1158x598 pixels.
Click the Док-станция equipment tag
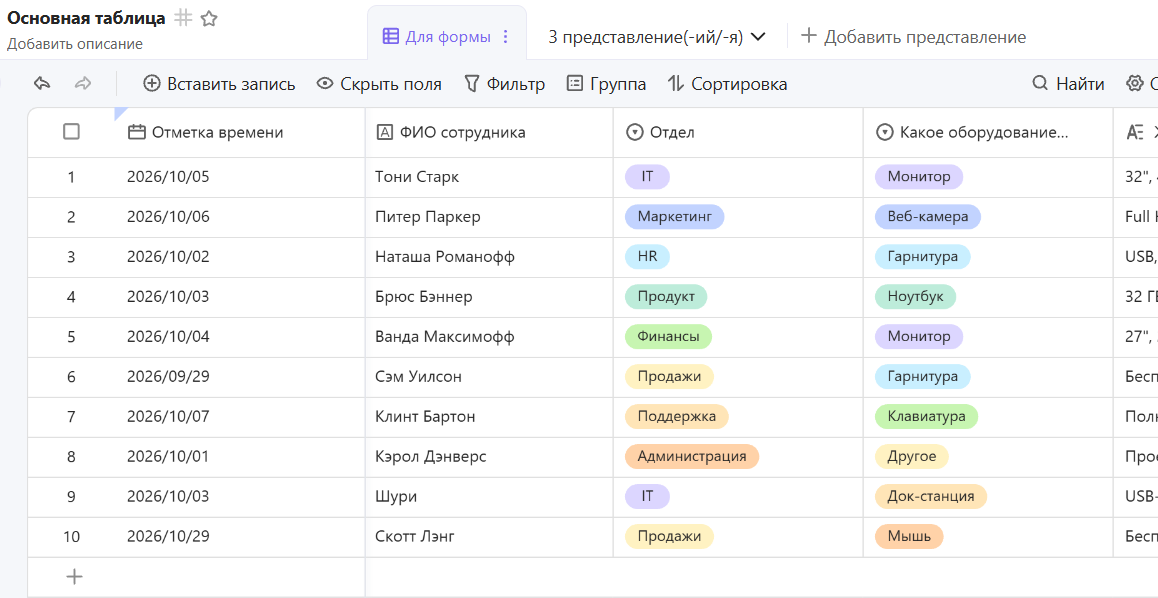(x=931, y=495)
